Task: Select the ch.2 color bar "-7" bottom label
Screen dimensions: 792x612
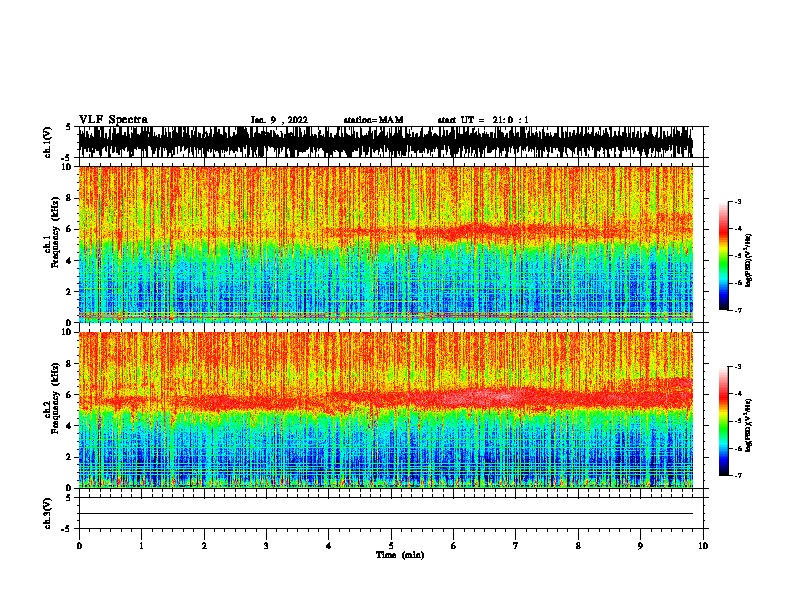Action: [737, 475]
